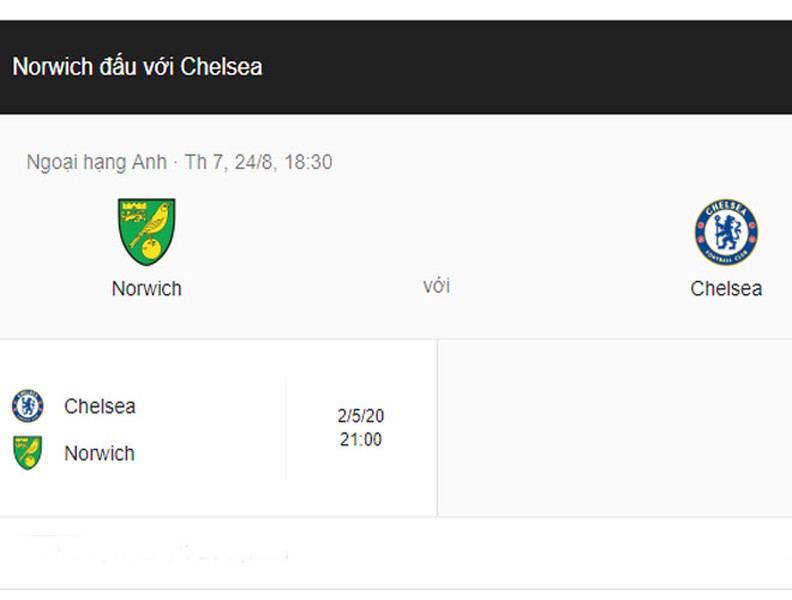Click small Chelsea badge in match row
The image size is (792, 600).
tap(27, 406)
